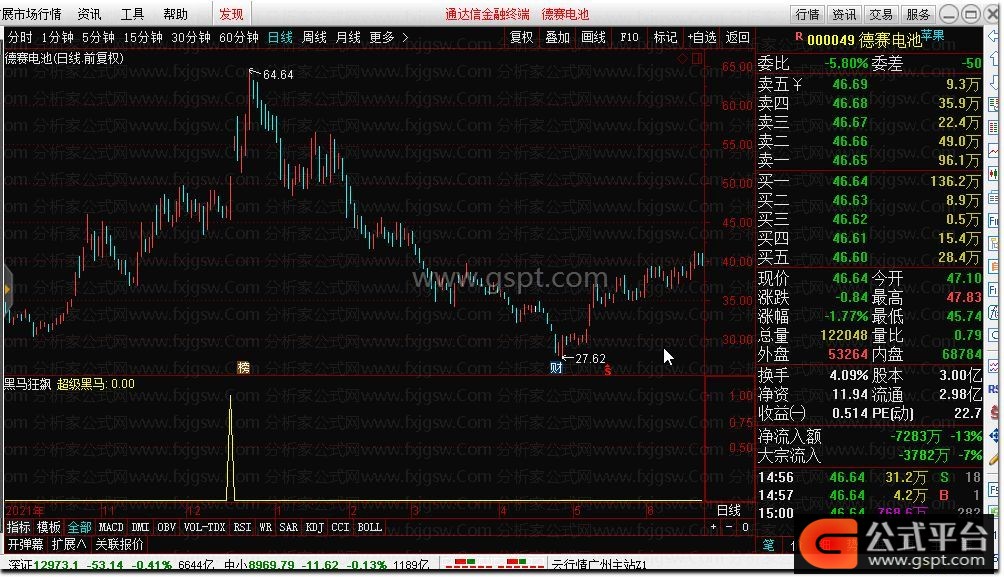Select the KDJ indicator
This screenshot has height=577, width=1004.
click(x=314, y=527)
